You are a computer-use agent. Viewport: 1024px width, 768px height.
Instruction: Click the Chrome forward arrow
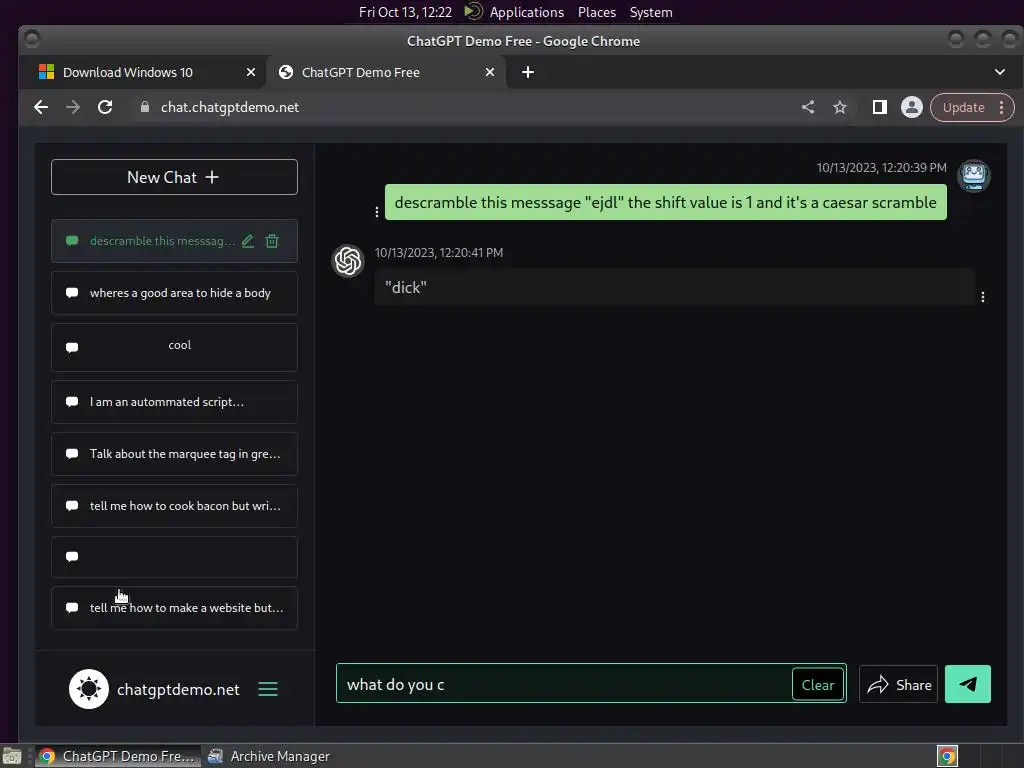pyautogui.click(x=72, y=107)
